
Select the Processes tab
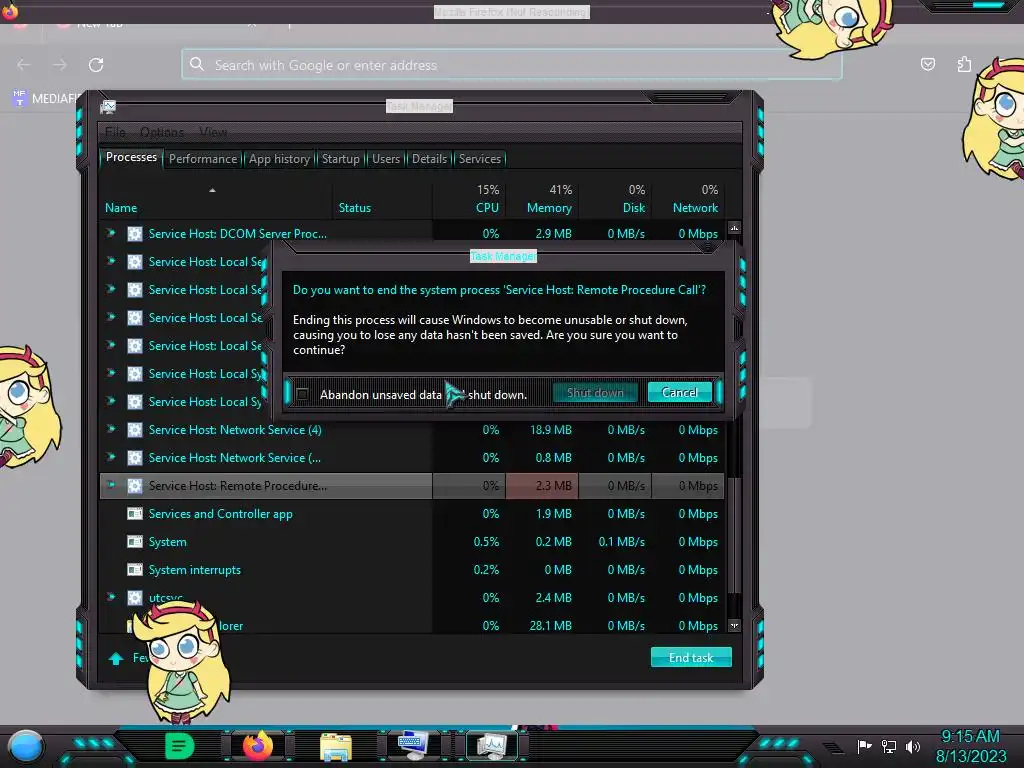(131, 157)
